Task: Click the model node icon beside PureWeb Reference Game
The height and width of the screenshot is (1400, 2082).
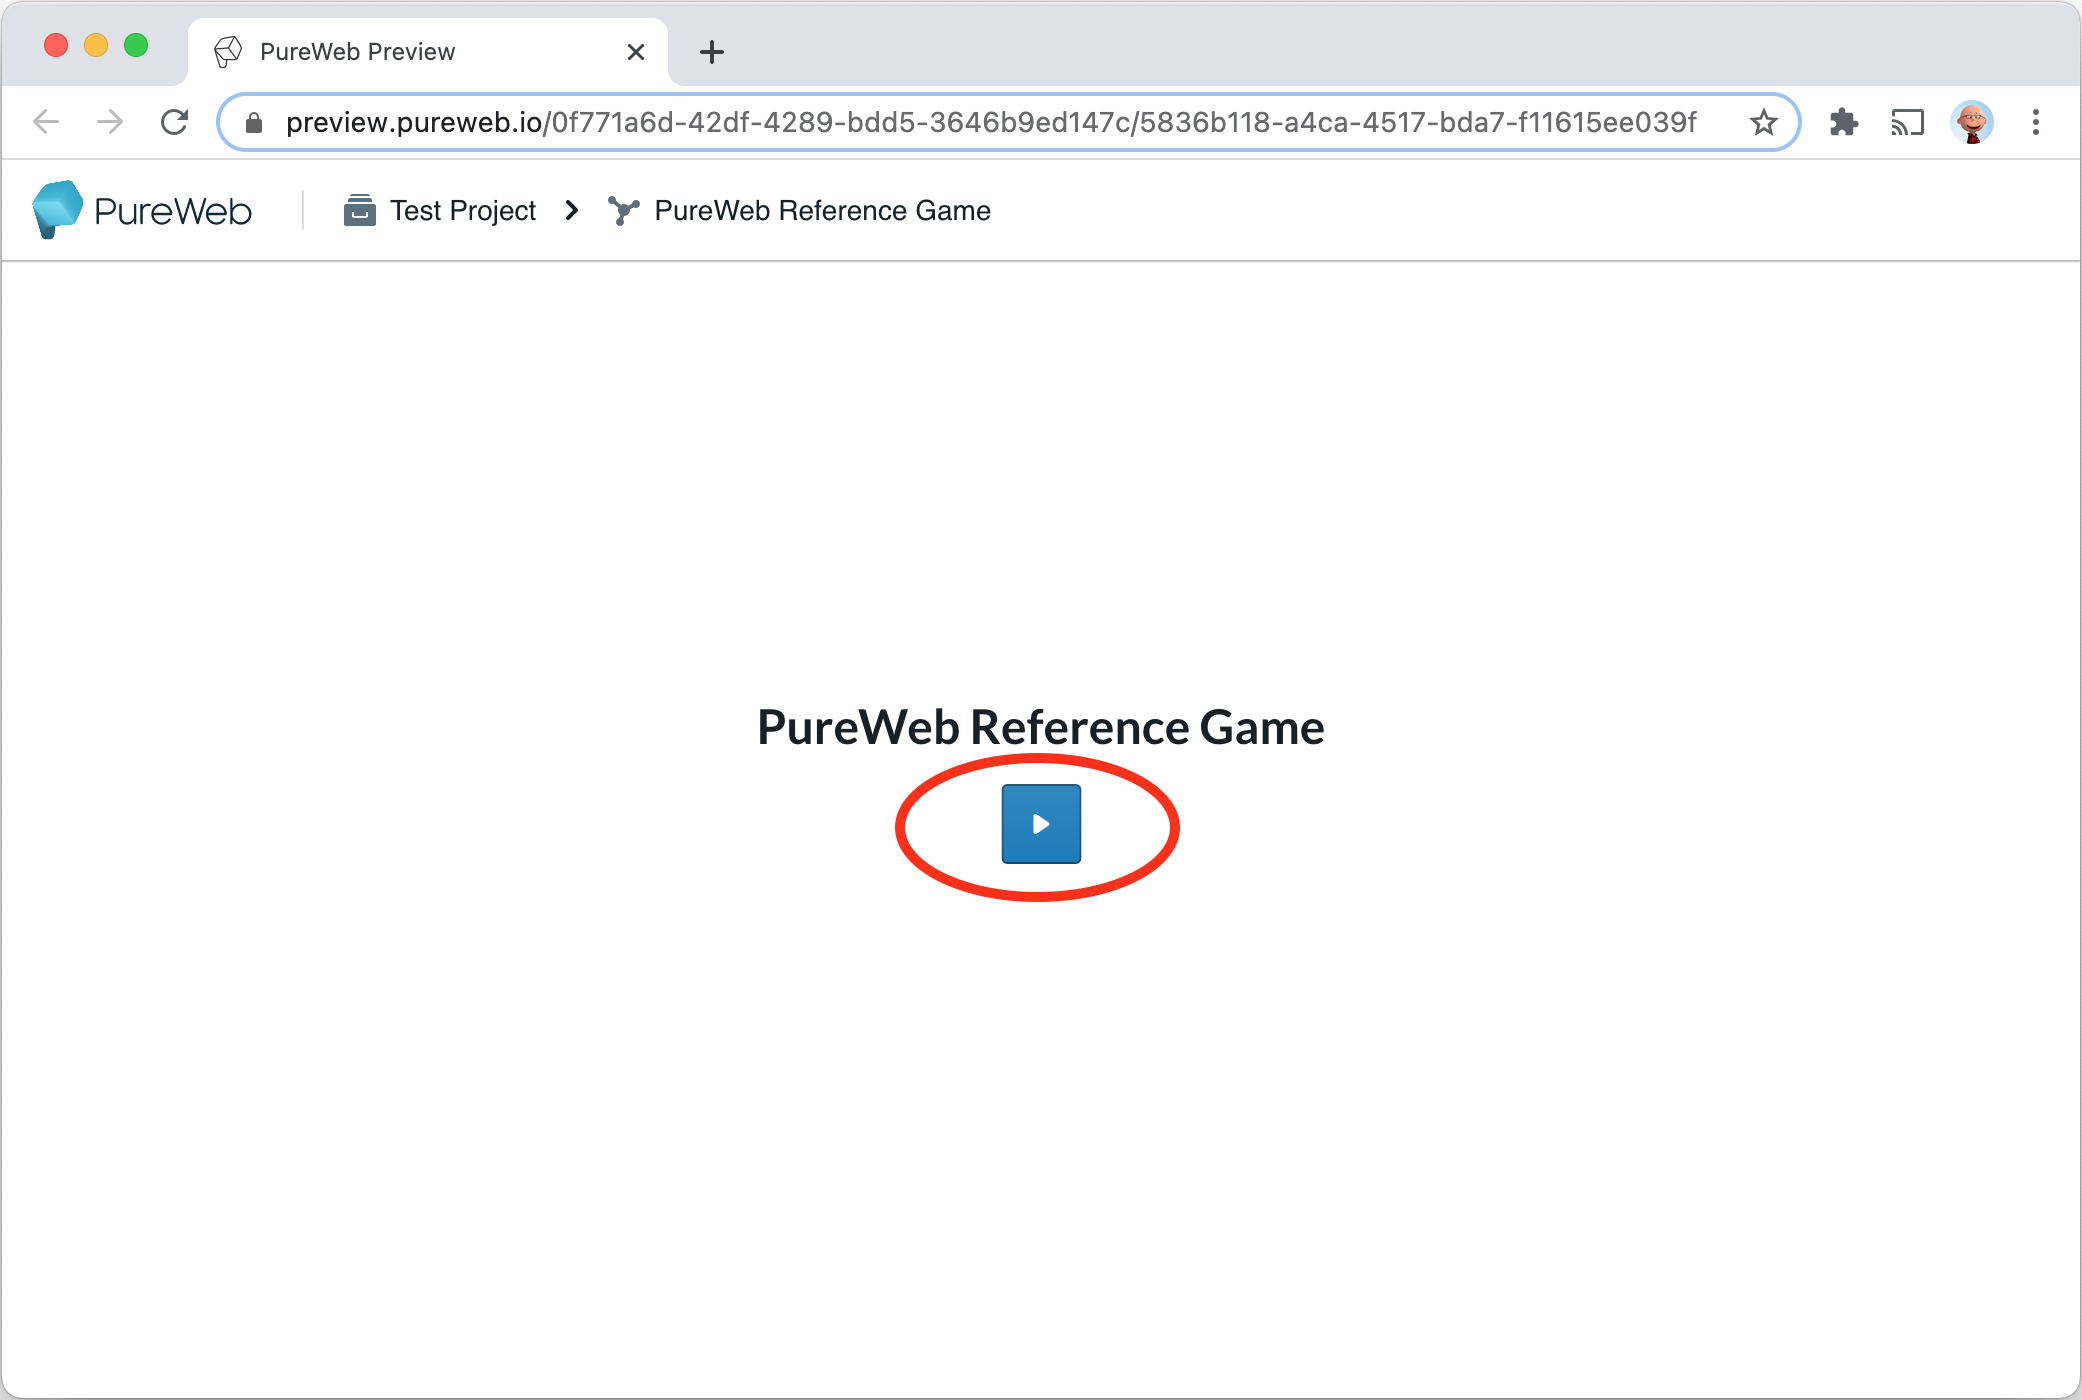Action: pos(623,210)
